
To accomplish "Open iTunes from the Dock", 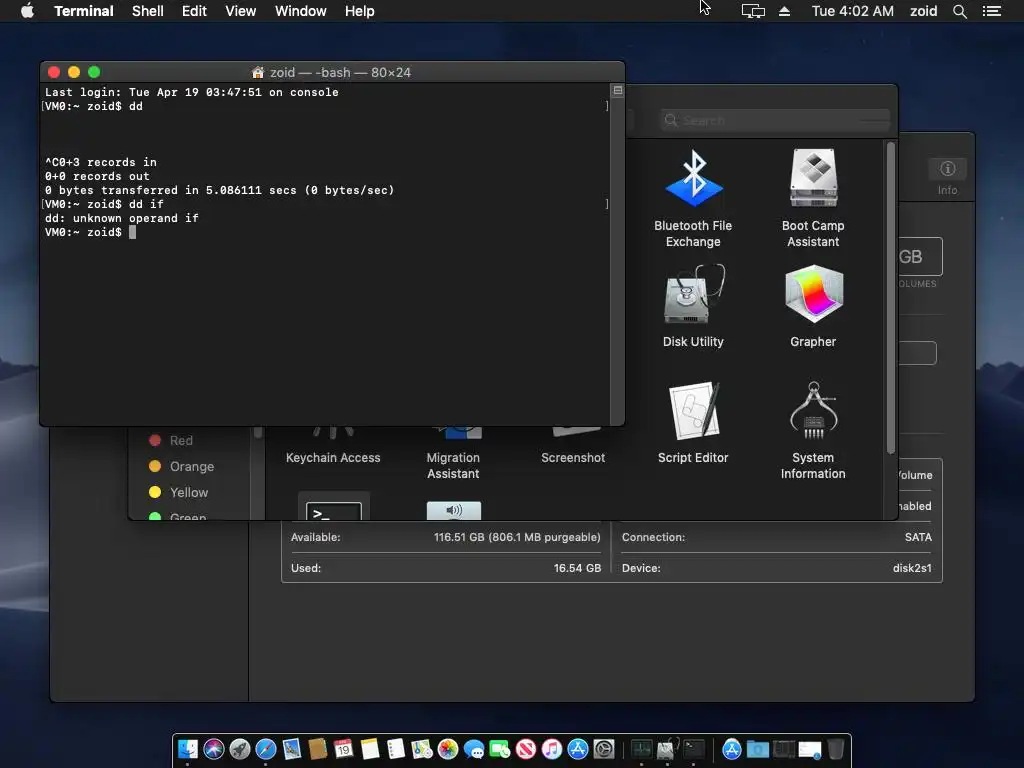I will [552, 749].
